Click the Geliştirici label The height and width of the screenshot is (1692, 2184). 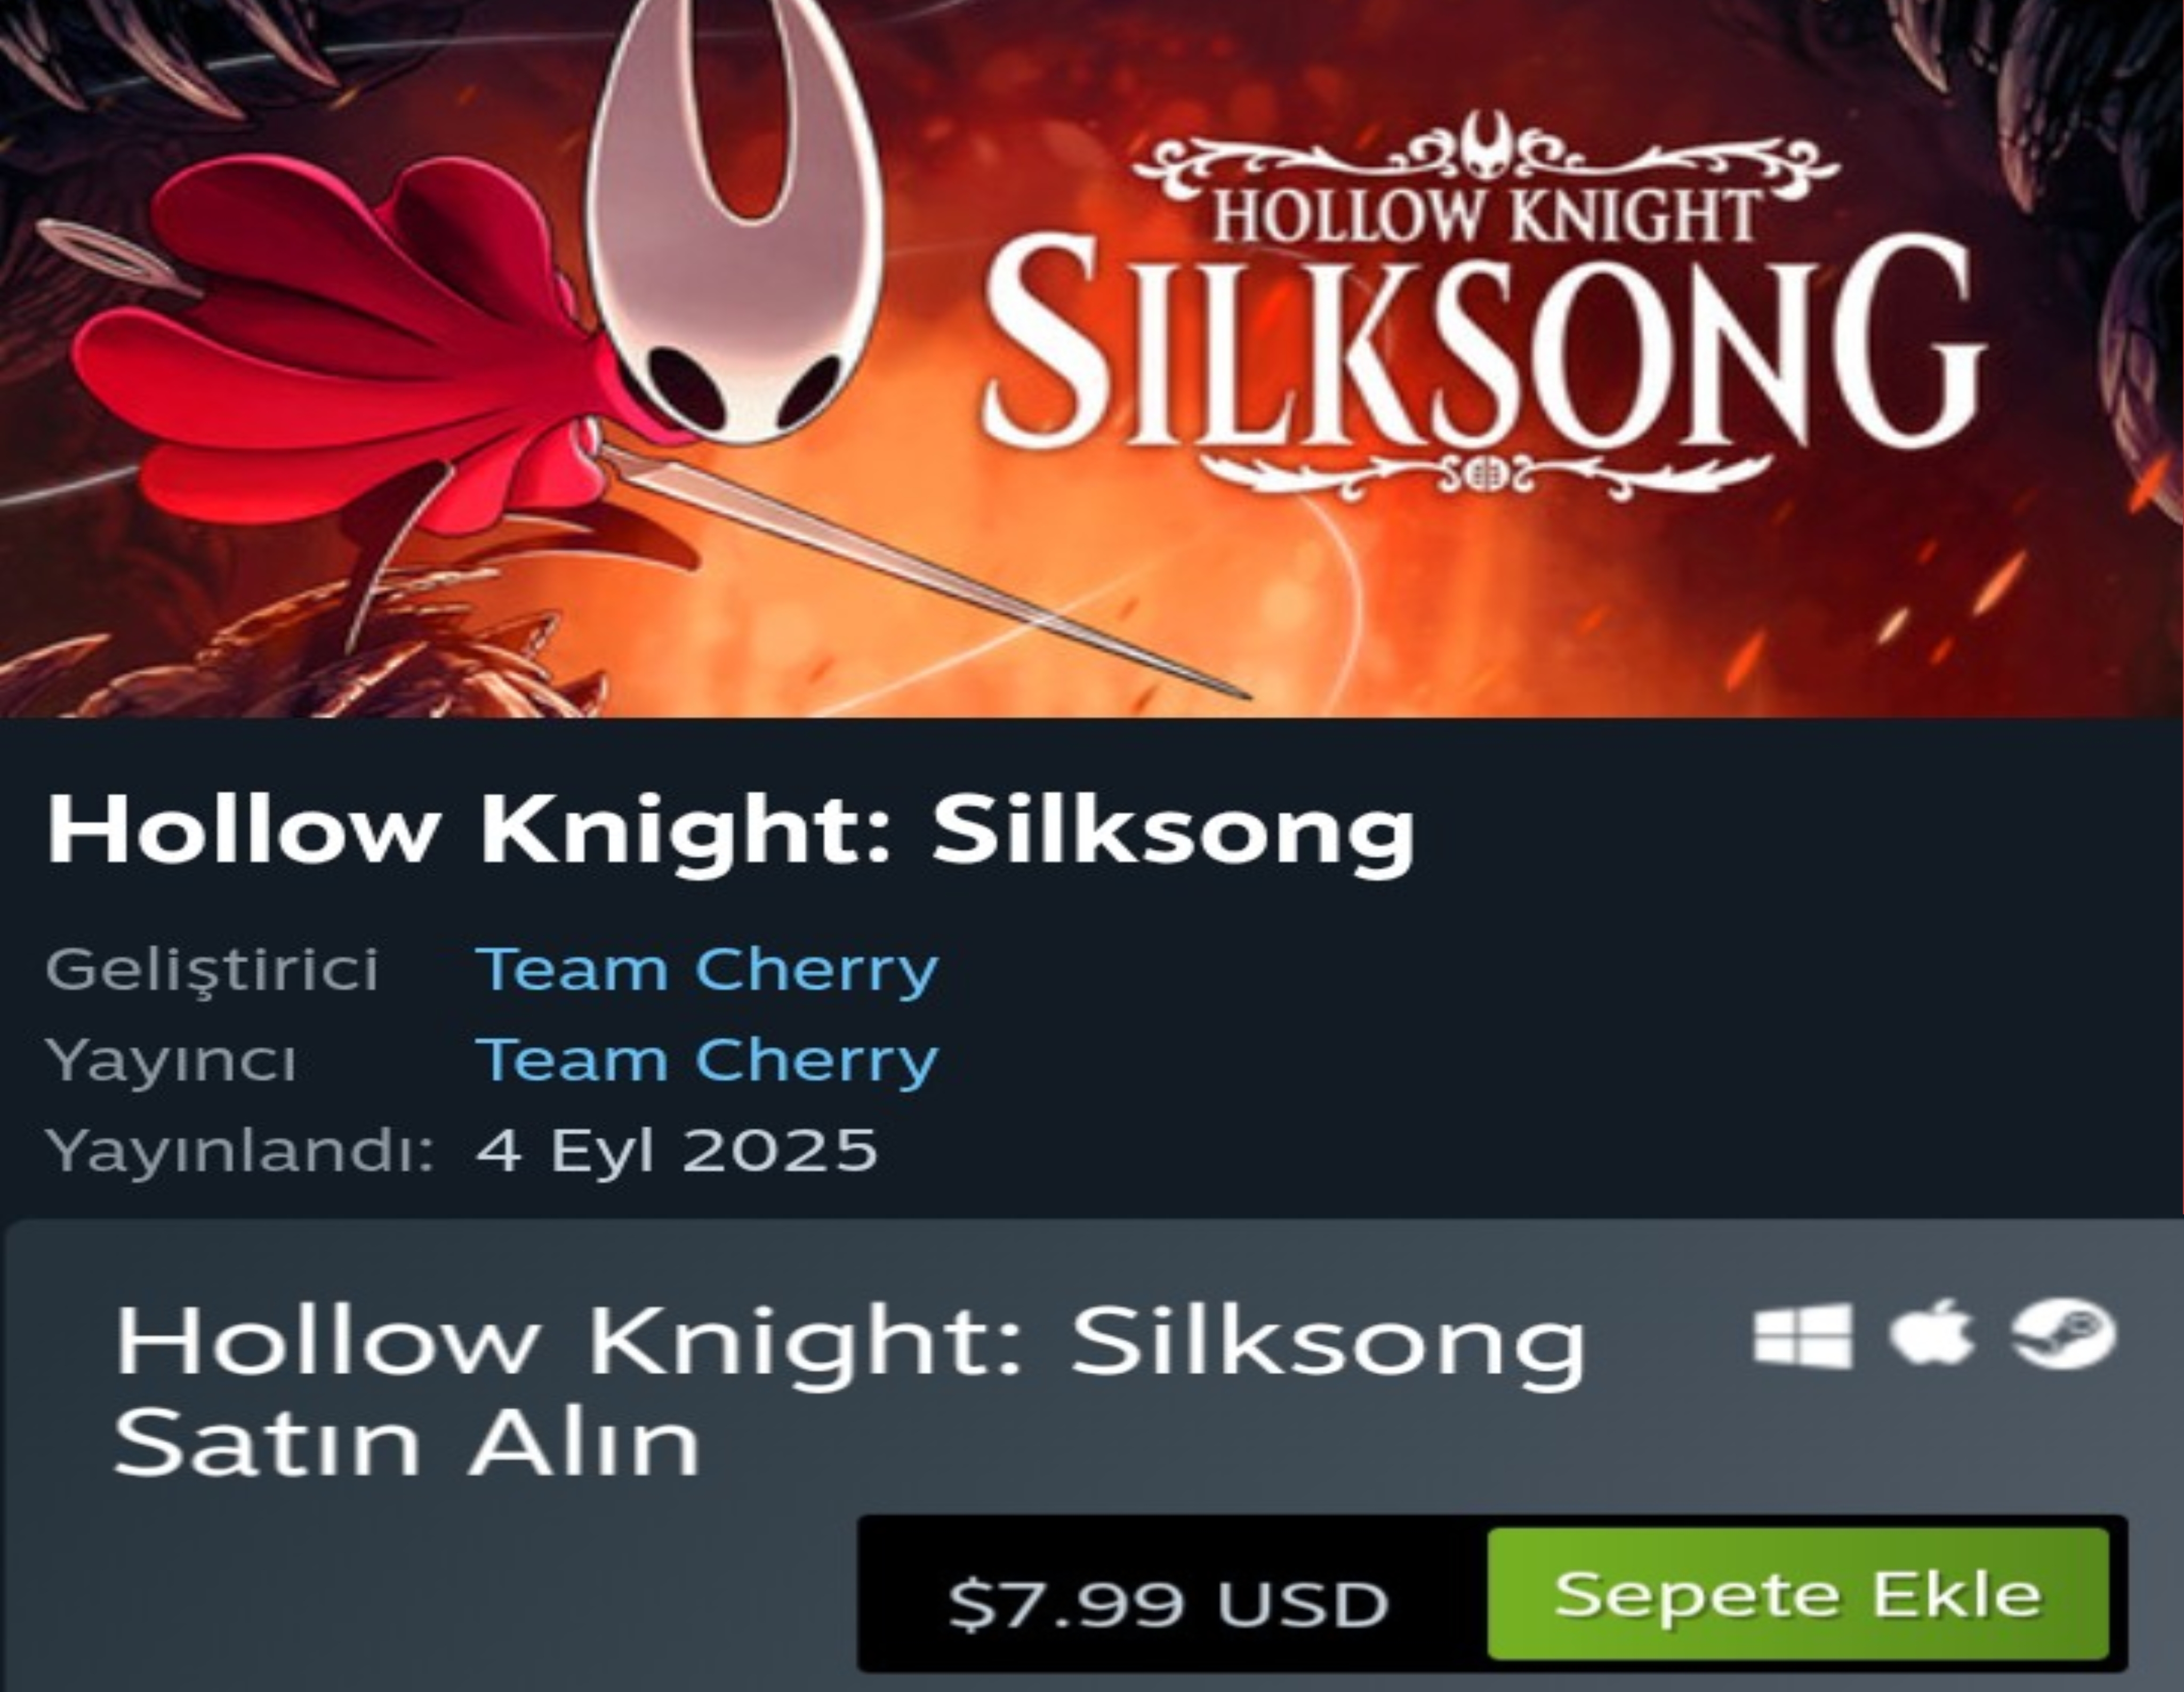coord(212,970)
